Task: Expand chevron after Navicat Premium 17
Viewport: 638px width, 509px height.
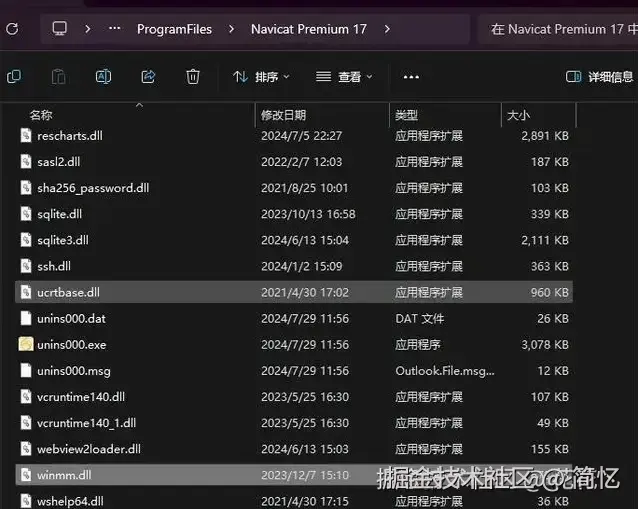Action: [387, 29]
